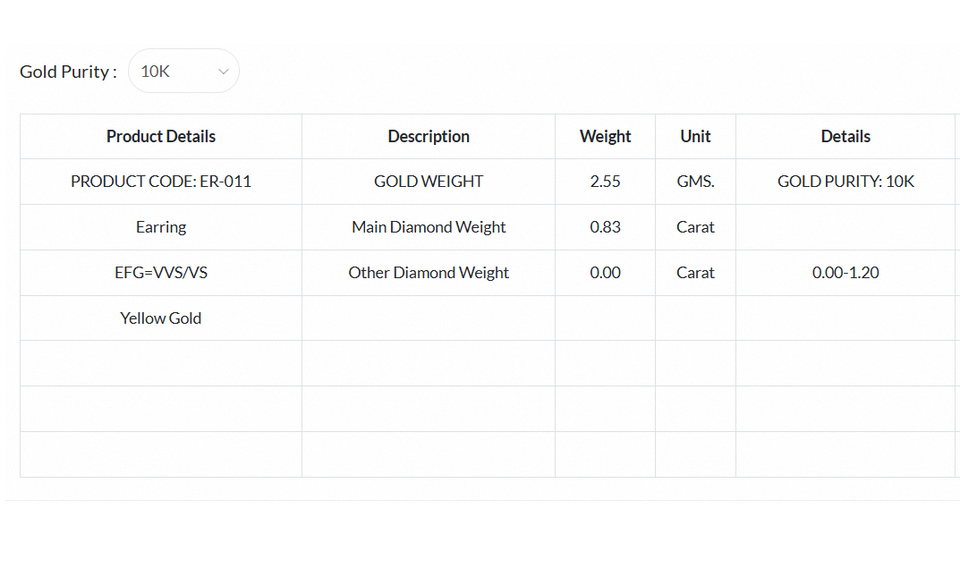
Task: Select the PRODUCT CODE: ER-011 cell
Action: [161, 182]
